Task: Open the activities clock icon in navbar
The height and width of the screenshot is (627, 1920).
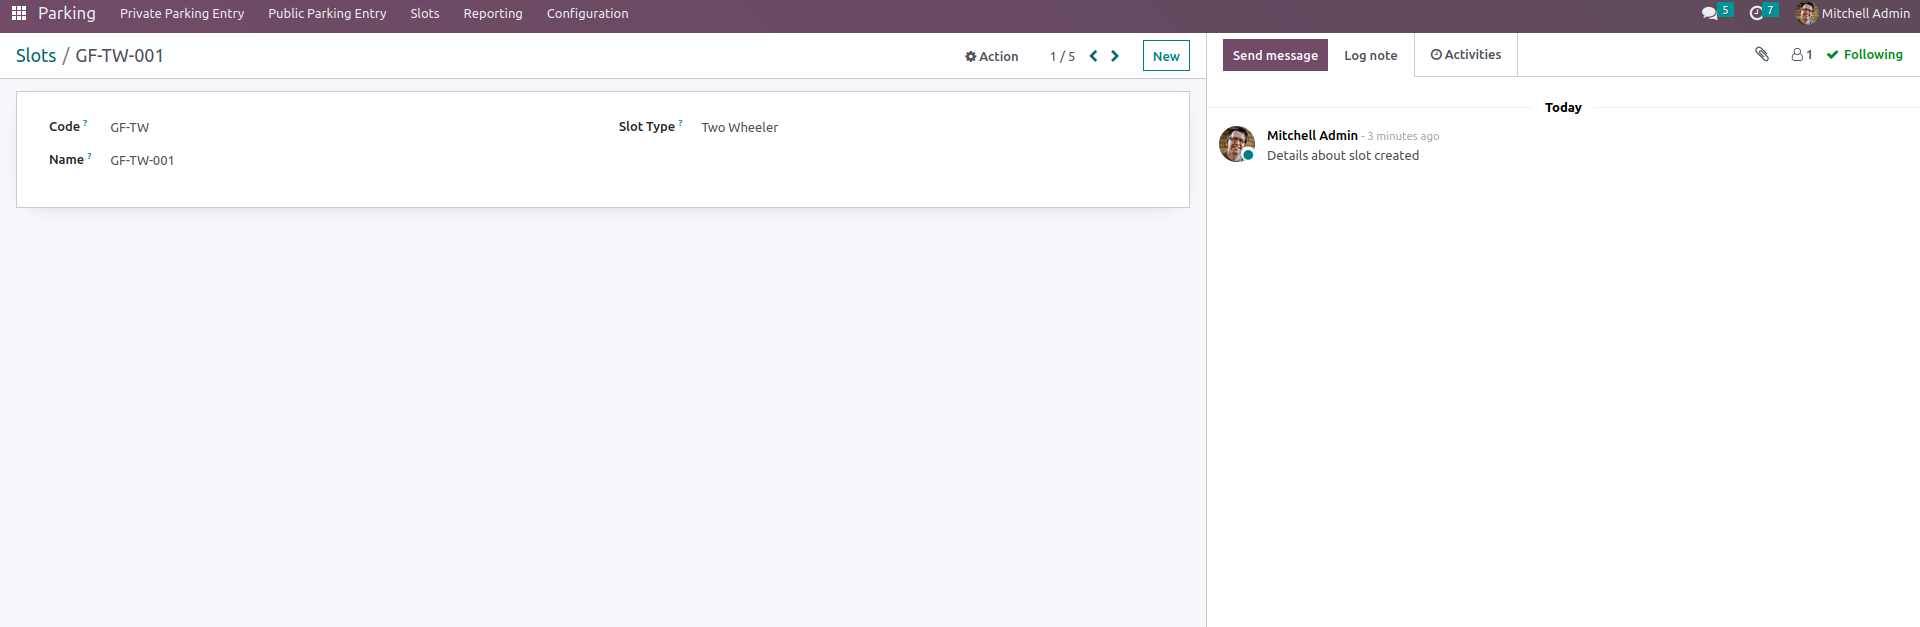Action: pos(1756,13)
